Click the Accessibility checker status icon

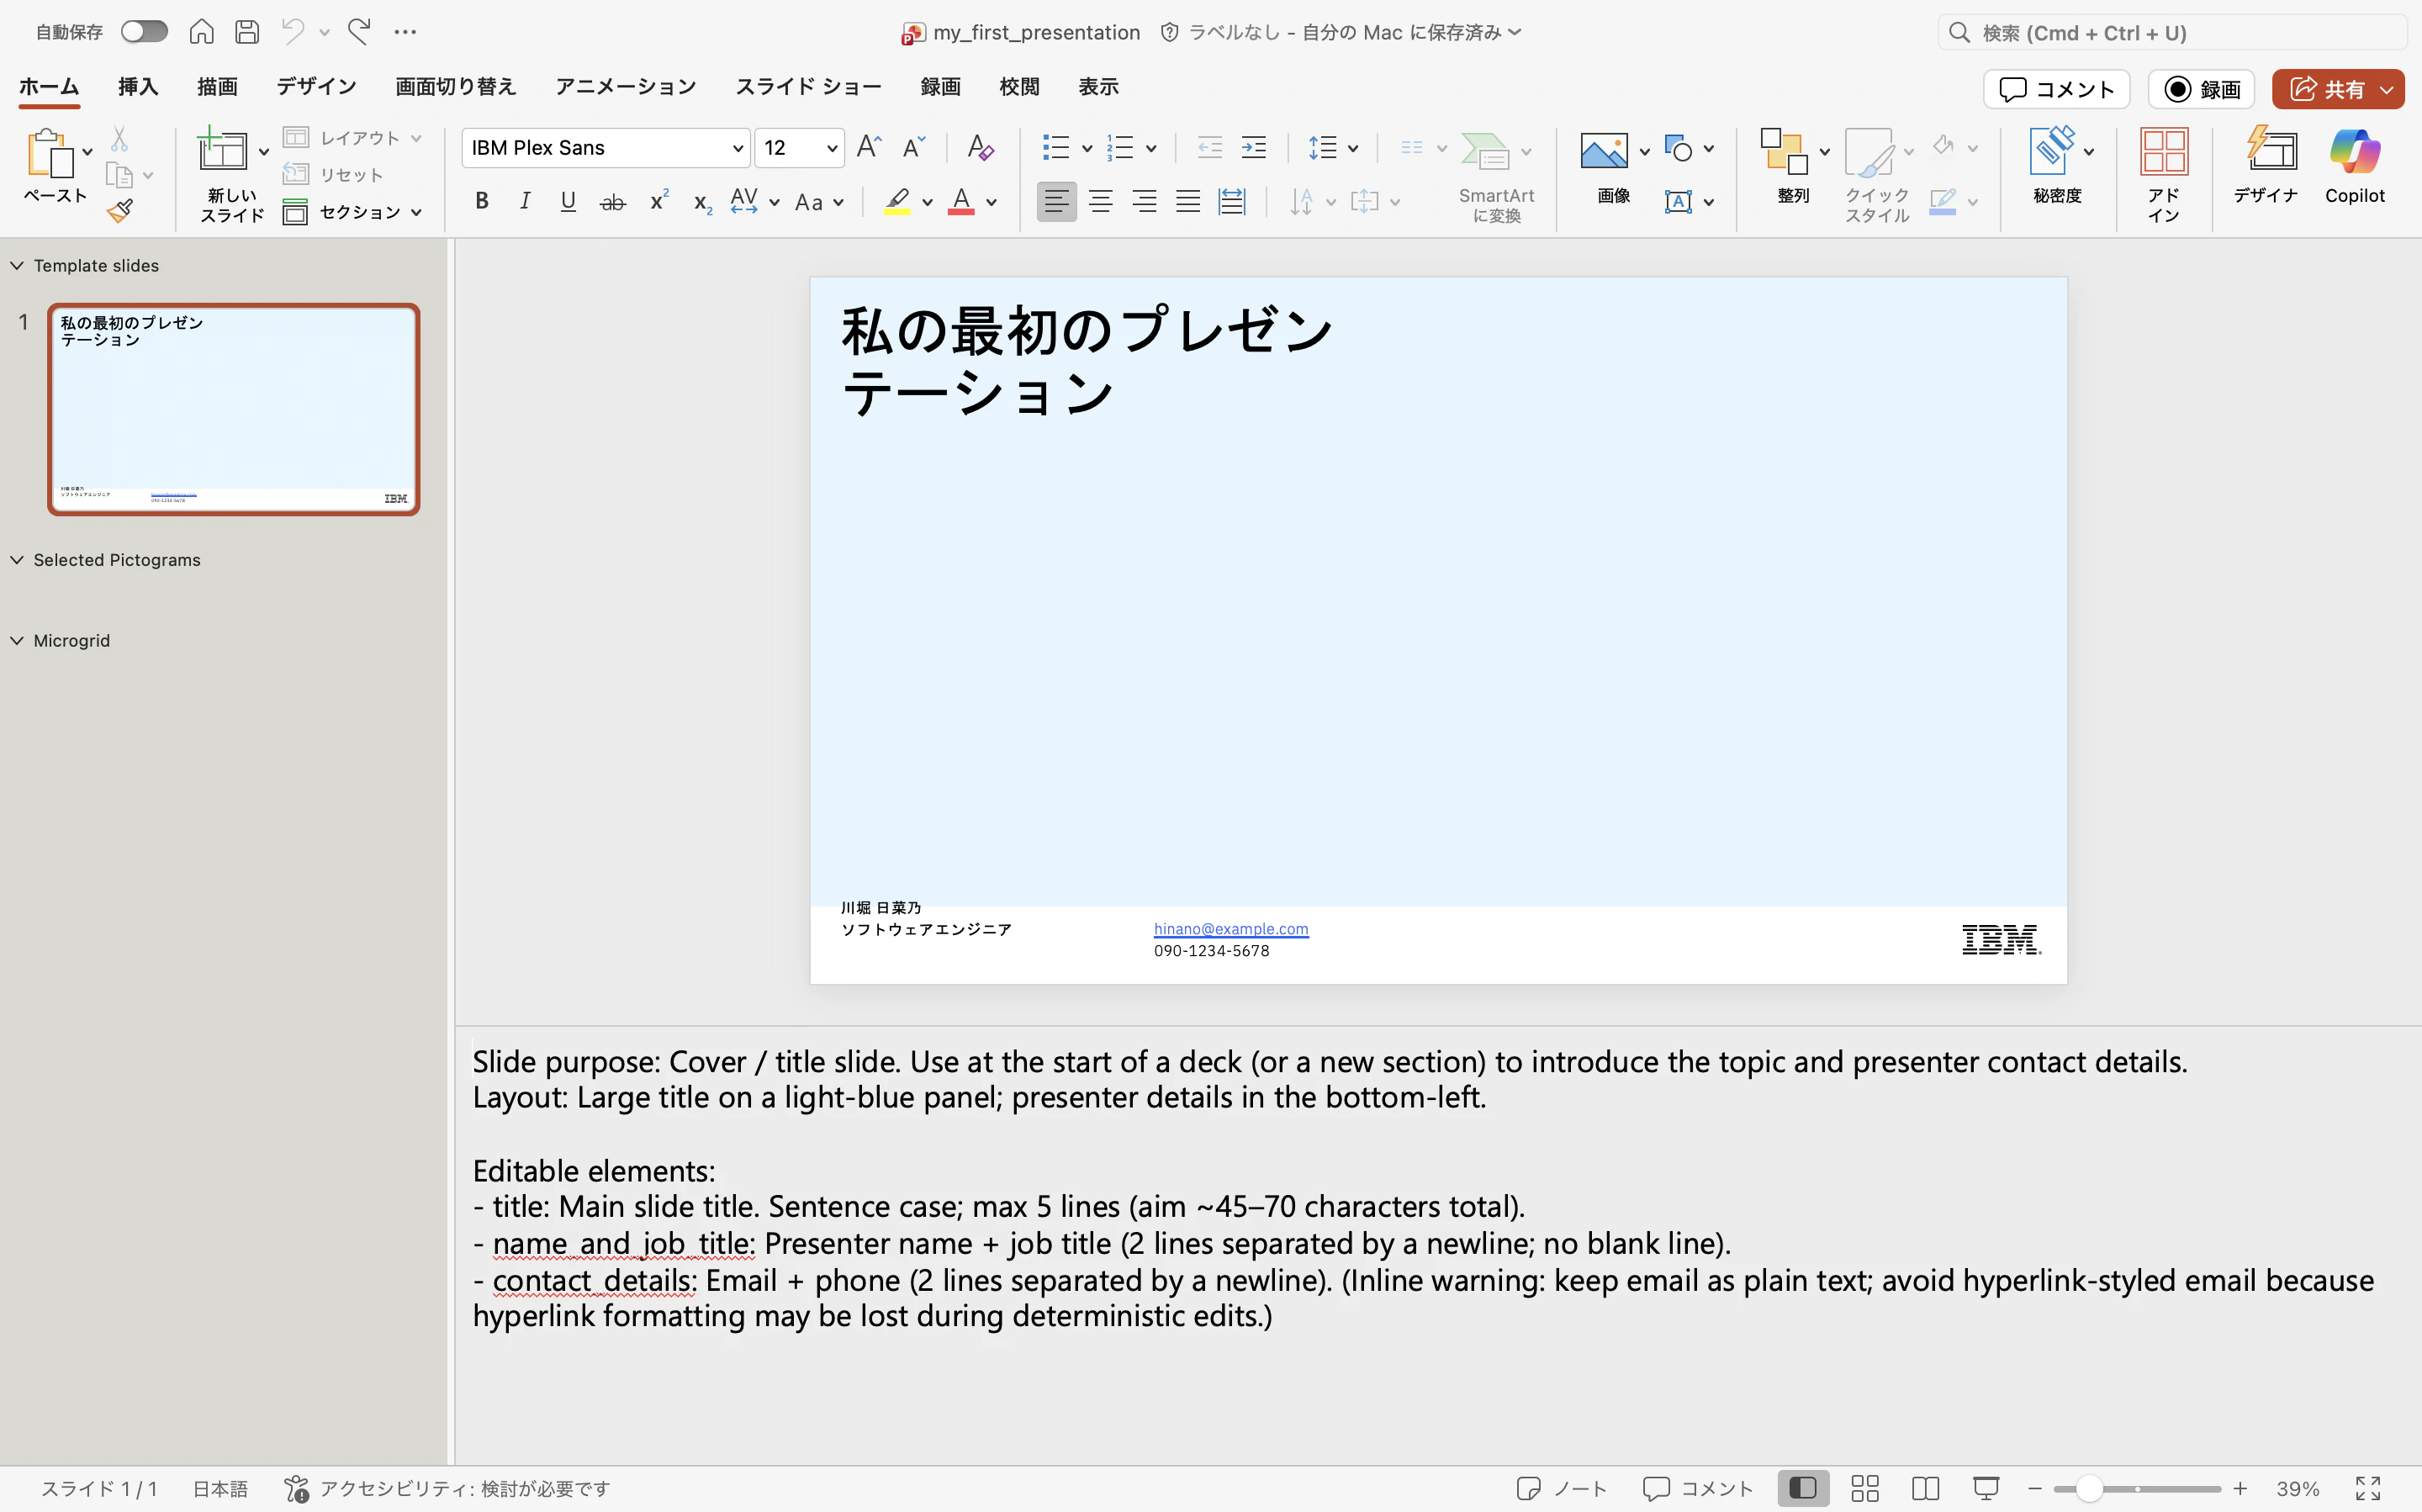click(296, 1488)
